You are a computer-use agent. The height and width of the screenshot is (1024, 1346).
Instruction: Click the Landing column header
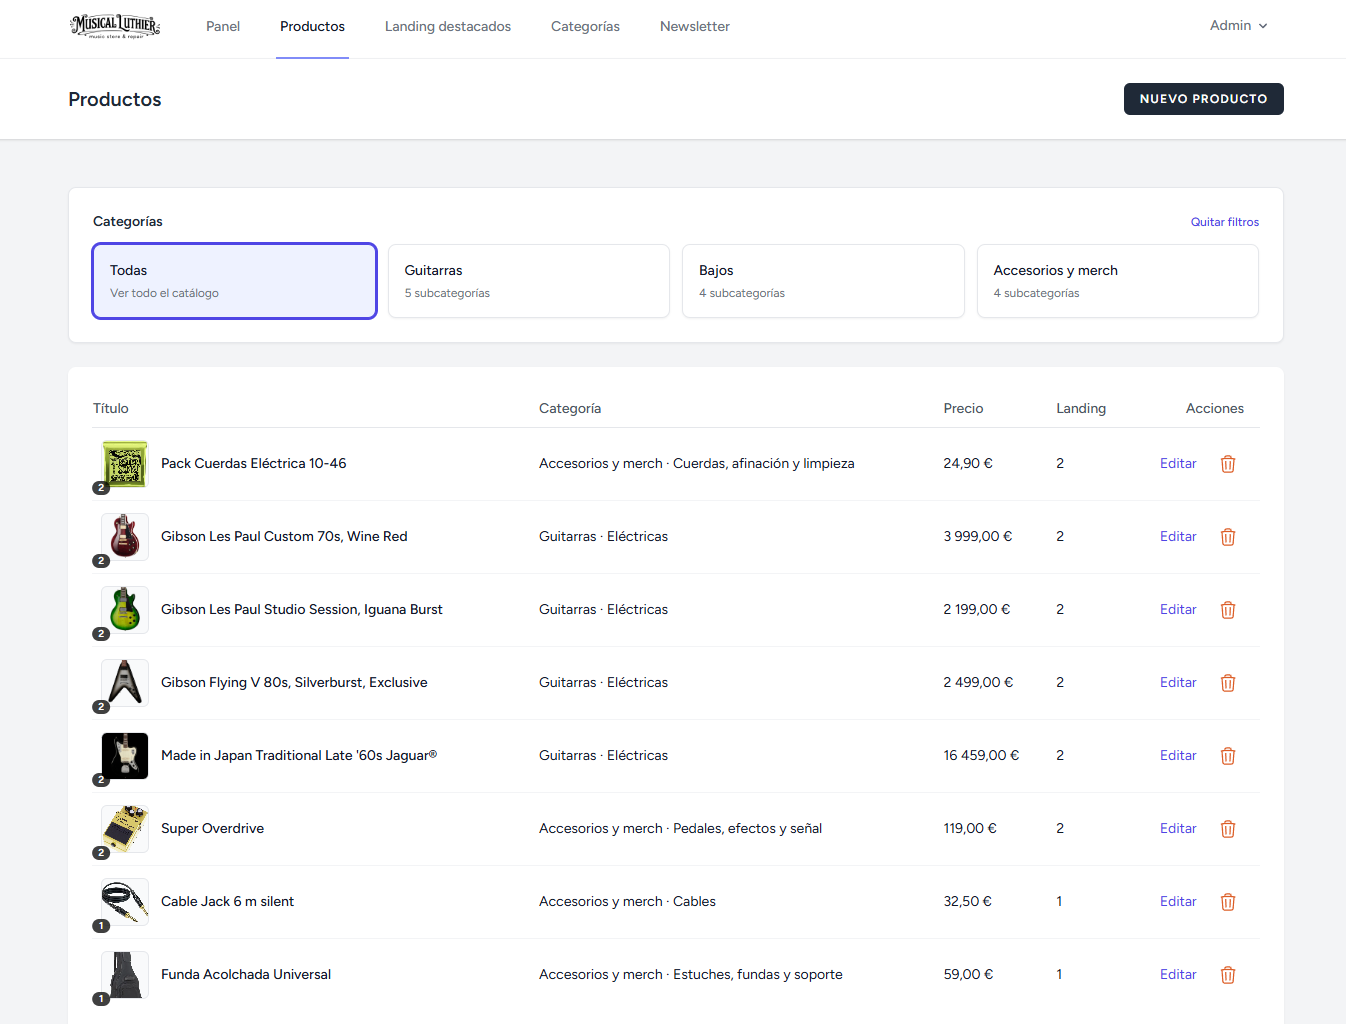[1081, 408]
